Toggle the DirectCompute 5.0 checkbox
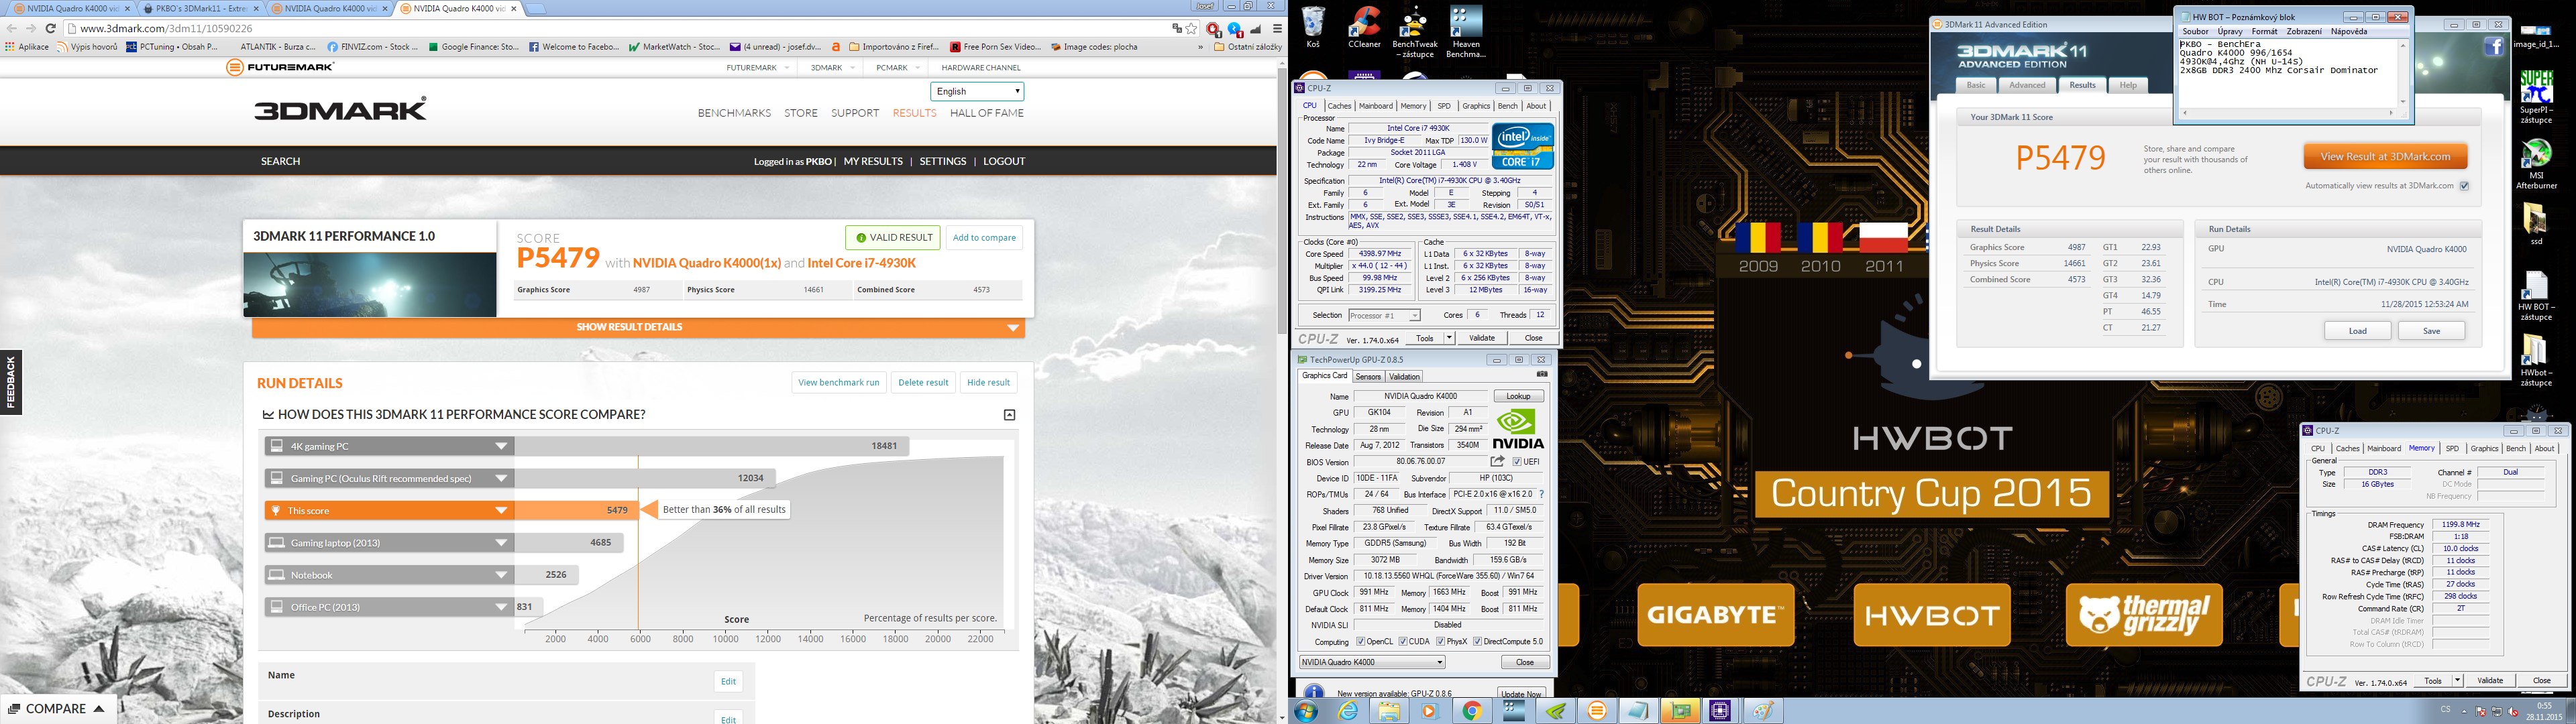Image resolution: width=2576 pixels, height=724 pixels. pyautogui.click(x=1477, y=642)
